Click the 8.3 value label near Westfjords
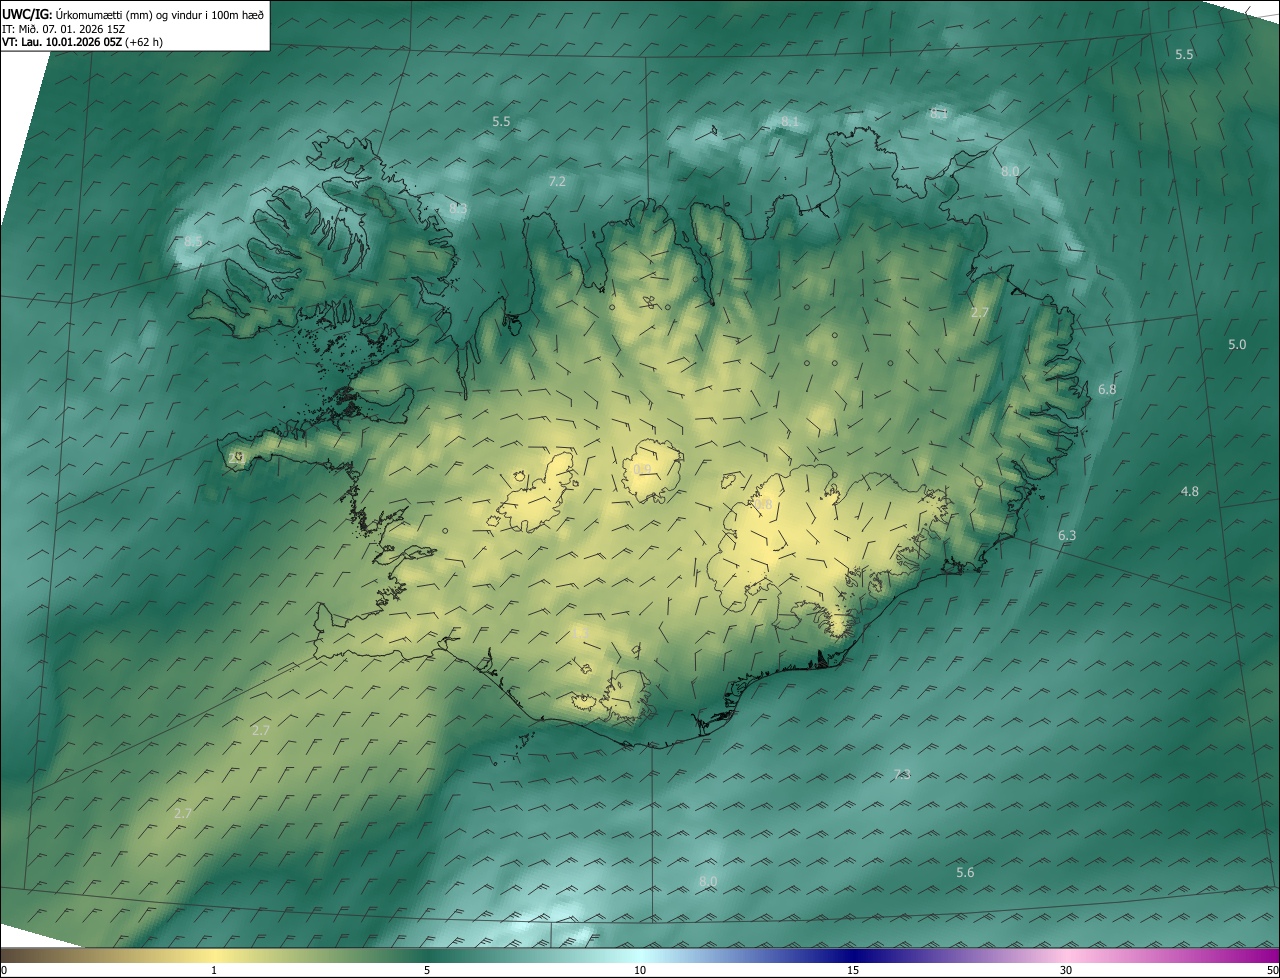The width and height of the screenshot is (1280, 978). [458, 209]
